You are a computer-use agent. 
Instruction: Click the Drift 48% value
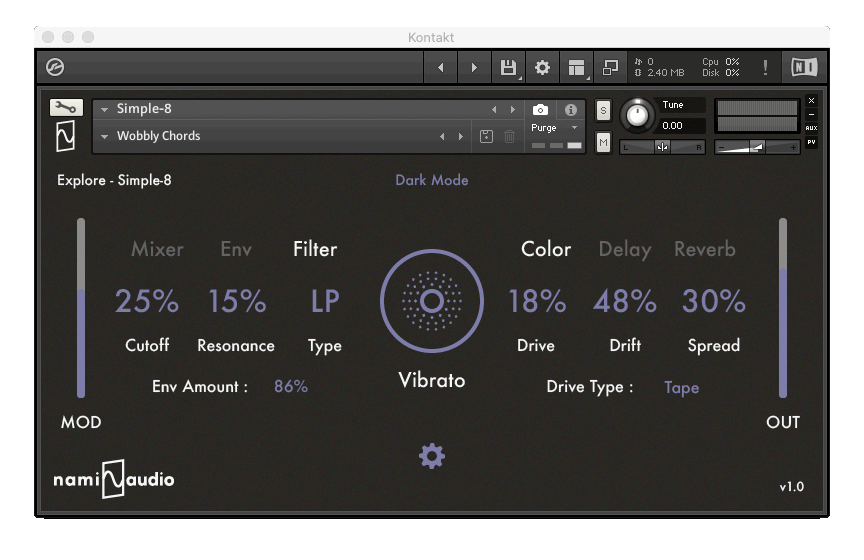tap(625, 301)
